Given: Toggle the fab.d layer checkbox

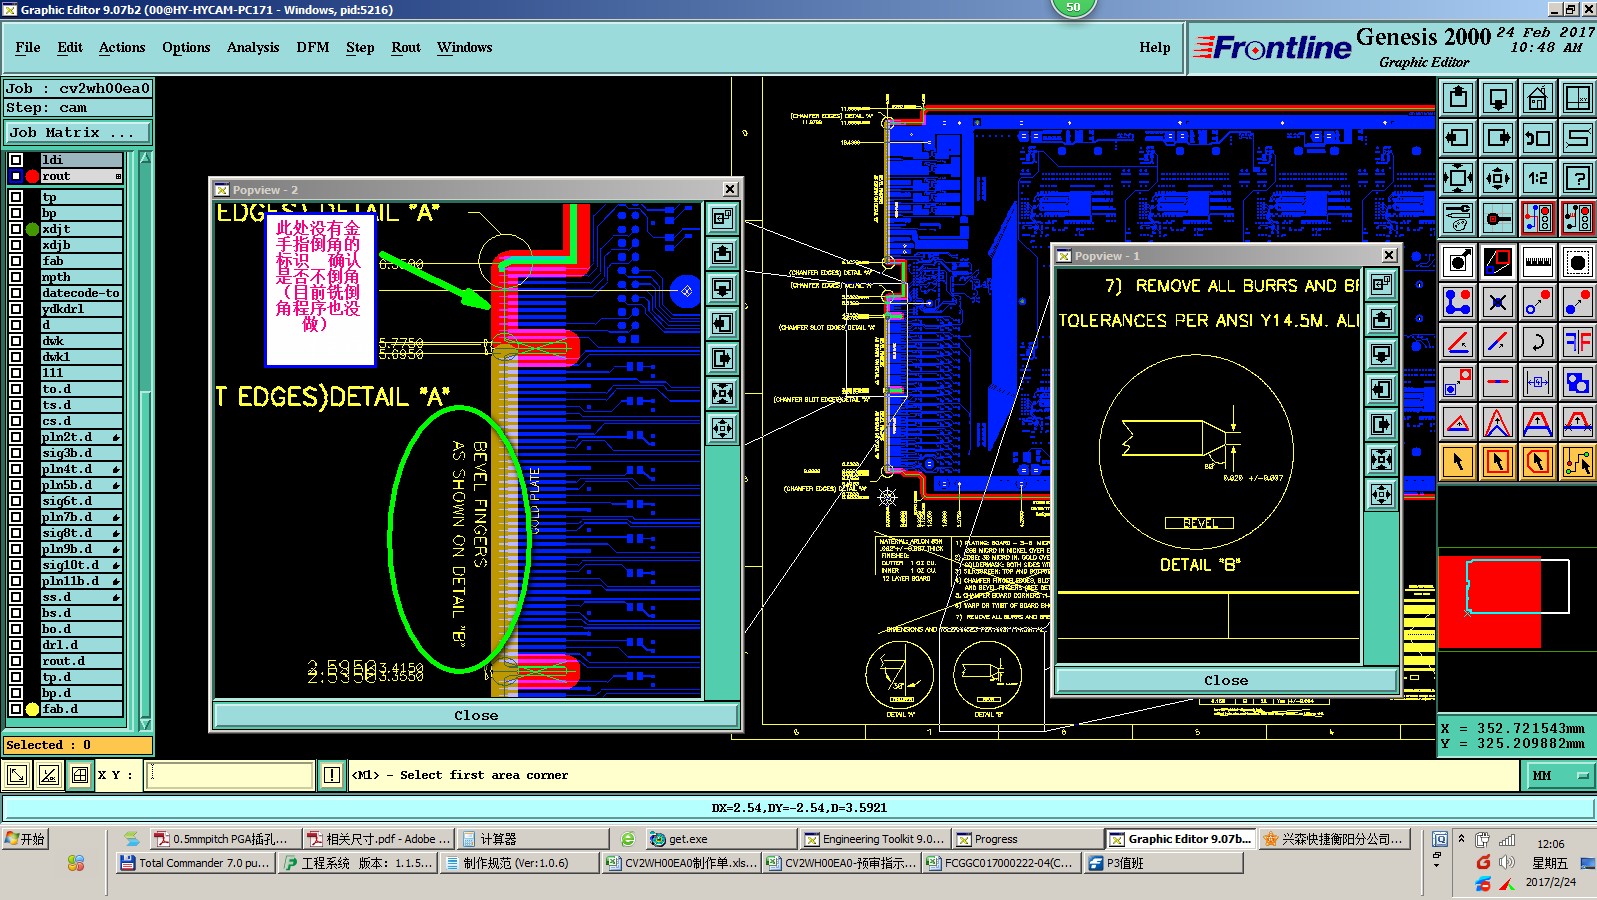Looking at the screenshot, I should (16, 709).
